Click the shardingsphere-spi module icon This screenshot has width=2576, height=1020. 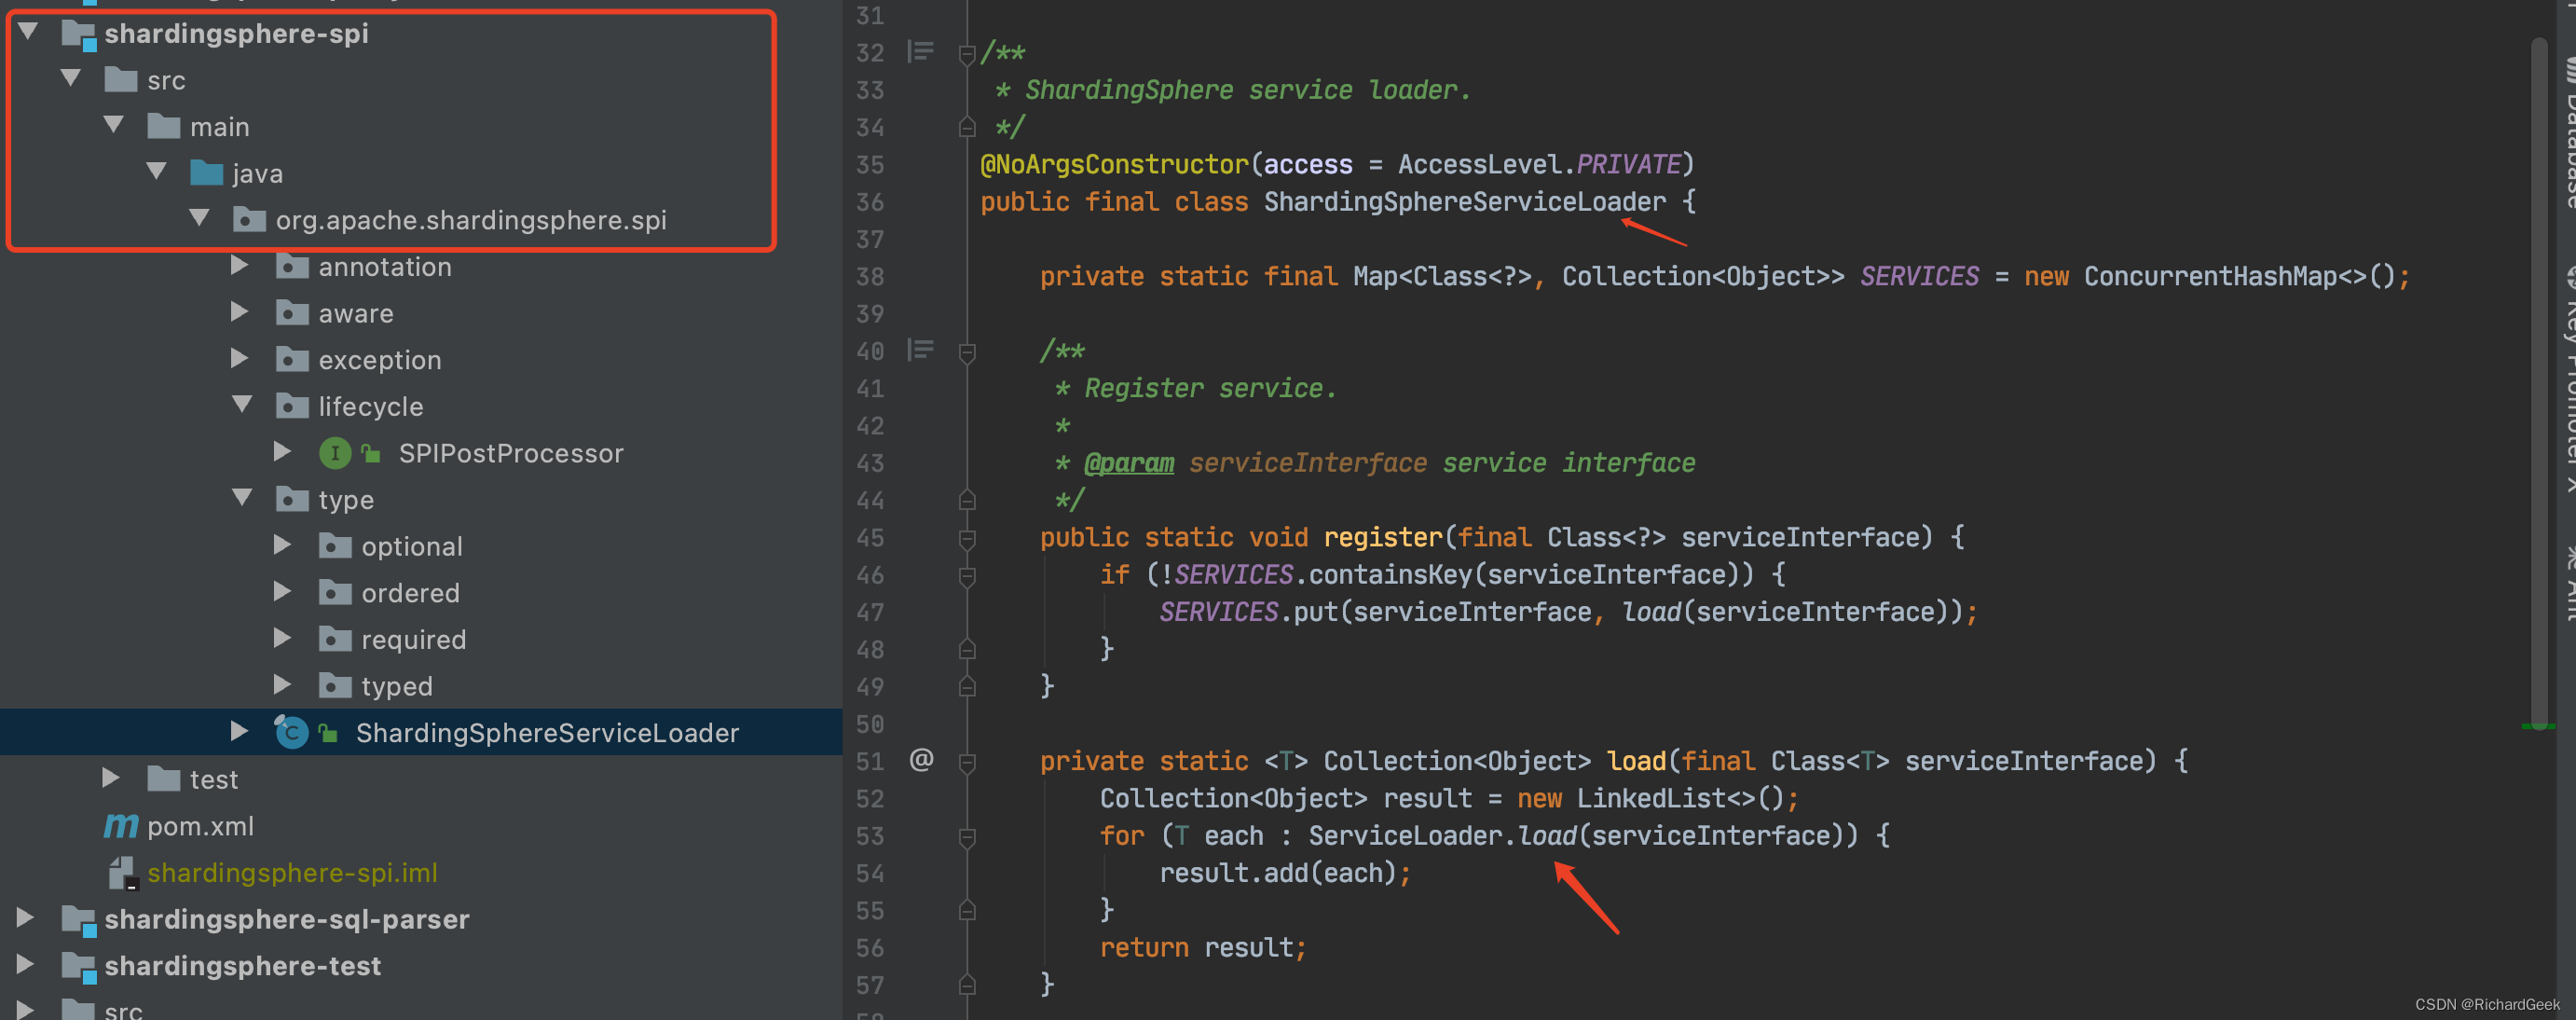click(79, 34)
